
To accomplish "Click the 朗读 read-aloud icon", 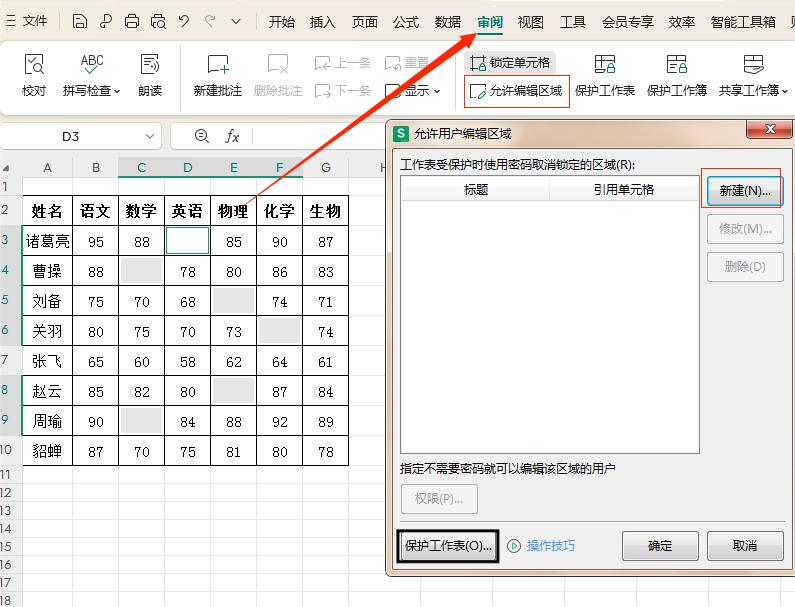I will click(150, 65).
